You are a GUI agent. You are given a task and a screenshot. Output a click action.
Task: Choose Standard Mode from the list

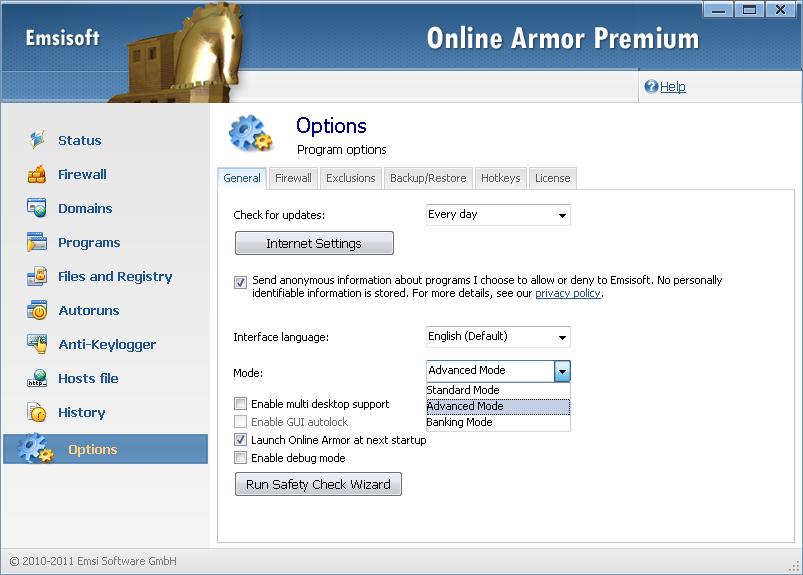coord(498,390)
